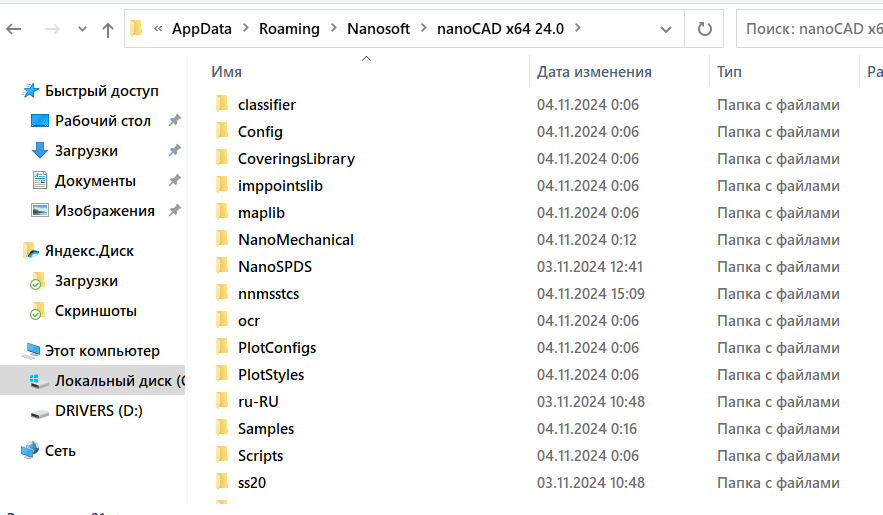Click nanoCAD x64 24.0 breadcrumb
The image size is (883, 515).
[x=500, y=29]
